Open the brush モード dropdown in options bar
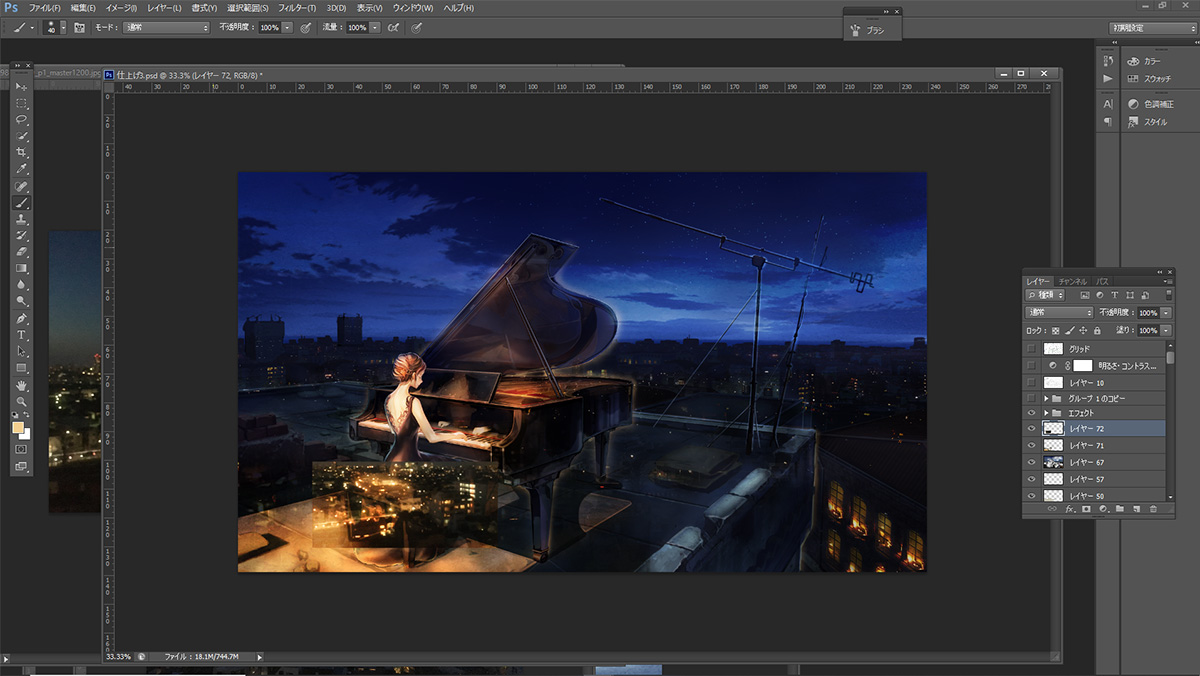The height and width of the screenshot is (676, 1200). (x=165, y=28)
